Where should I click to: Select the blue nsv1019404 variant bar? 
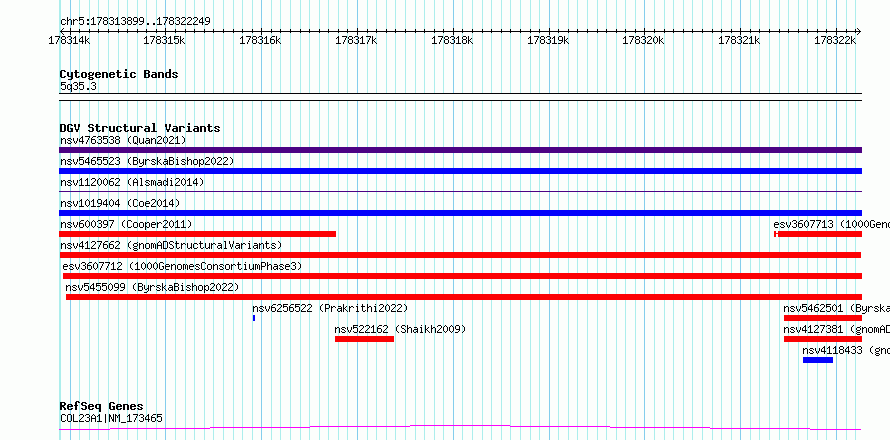[460, 213]
